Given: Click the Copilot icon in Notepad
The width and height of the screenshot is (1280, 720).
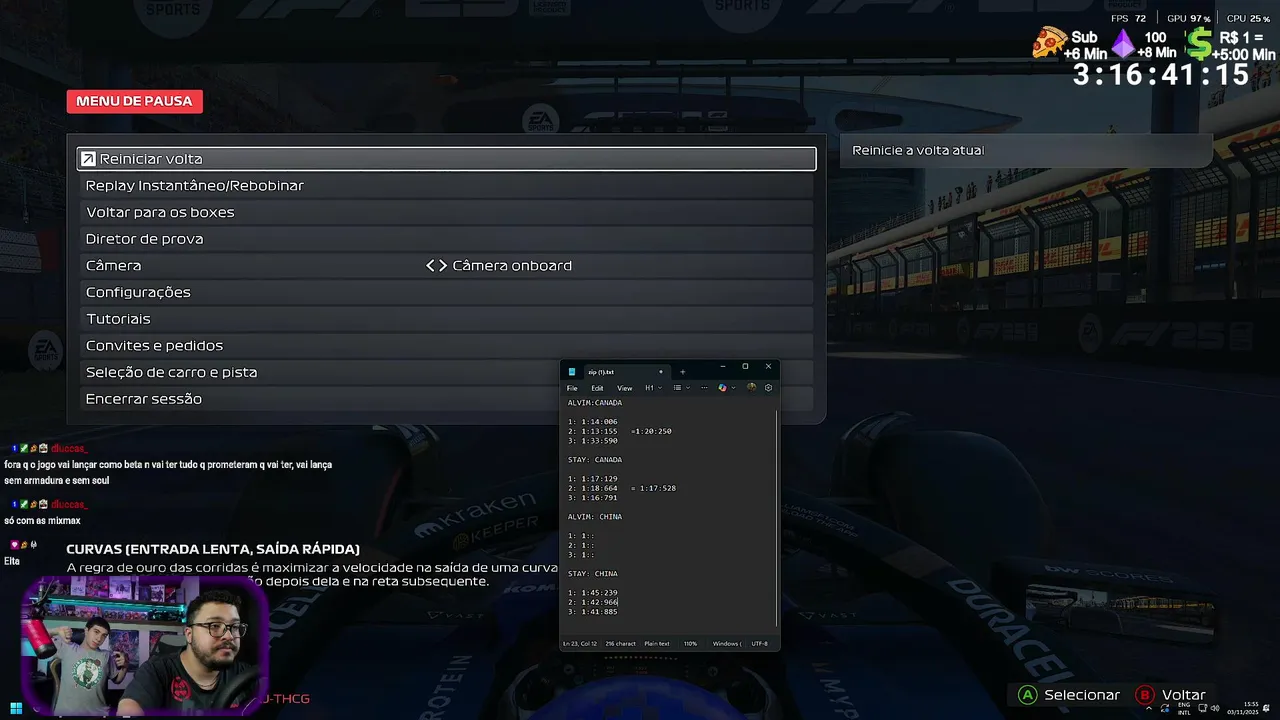Looking at the screenshot, I should coord(722,388).
